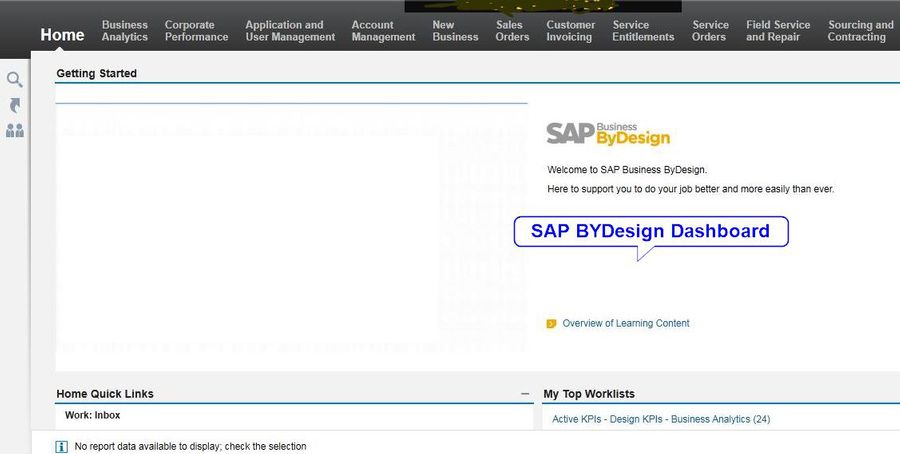Open the Corporate Performance menu

click(196, 31)
